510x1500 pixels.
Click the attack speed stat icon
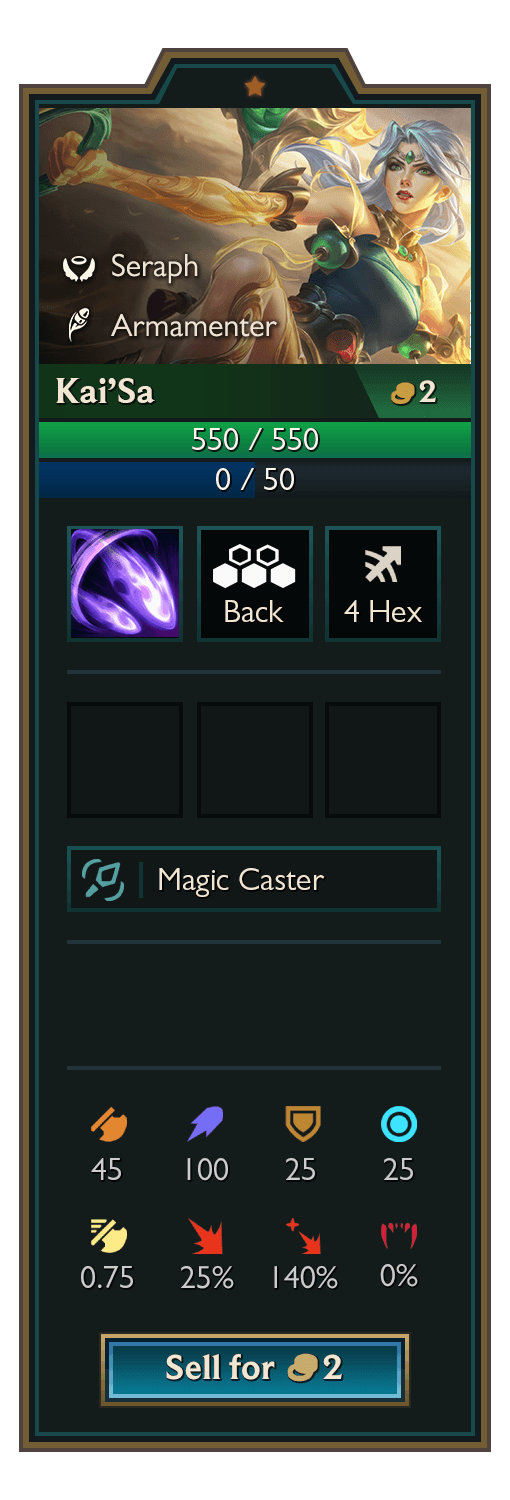click(107, 1237)
